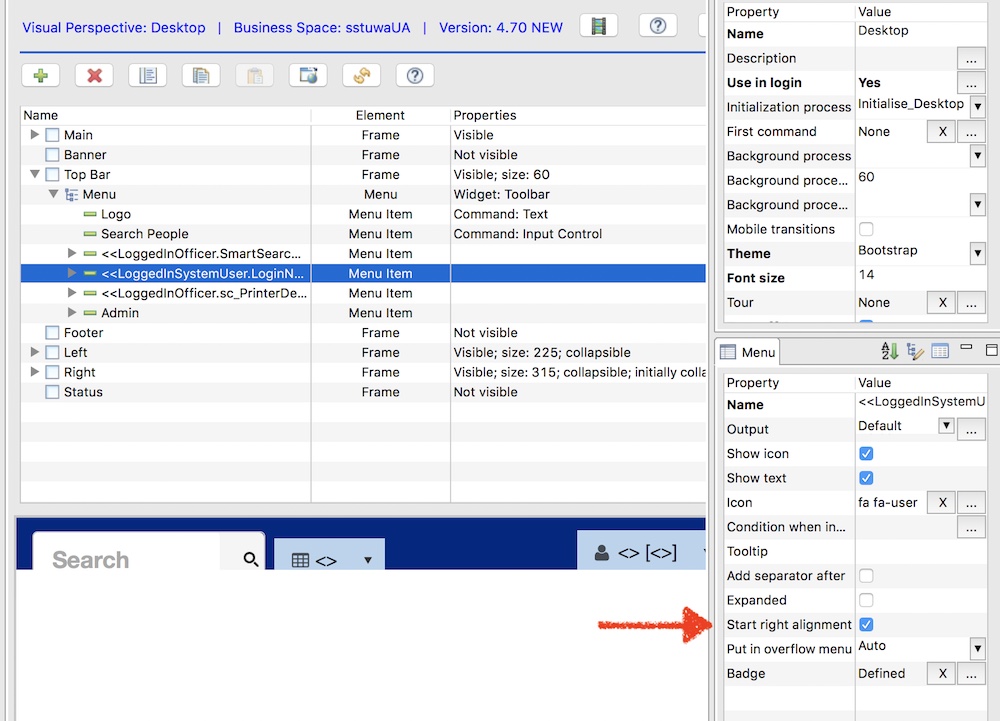The height and width of the screenshot is (721, 1000).
Task: Click the orange refresh arrows toolbar icon
Action: click(362, 76)
